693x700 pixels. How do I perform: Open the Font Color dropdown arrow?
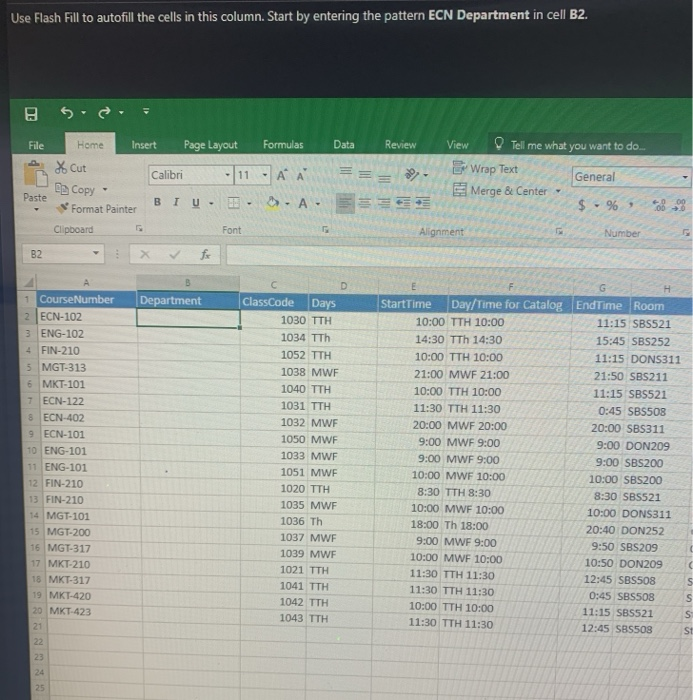click(x=318, y=204)
